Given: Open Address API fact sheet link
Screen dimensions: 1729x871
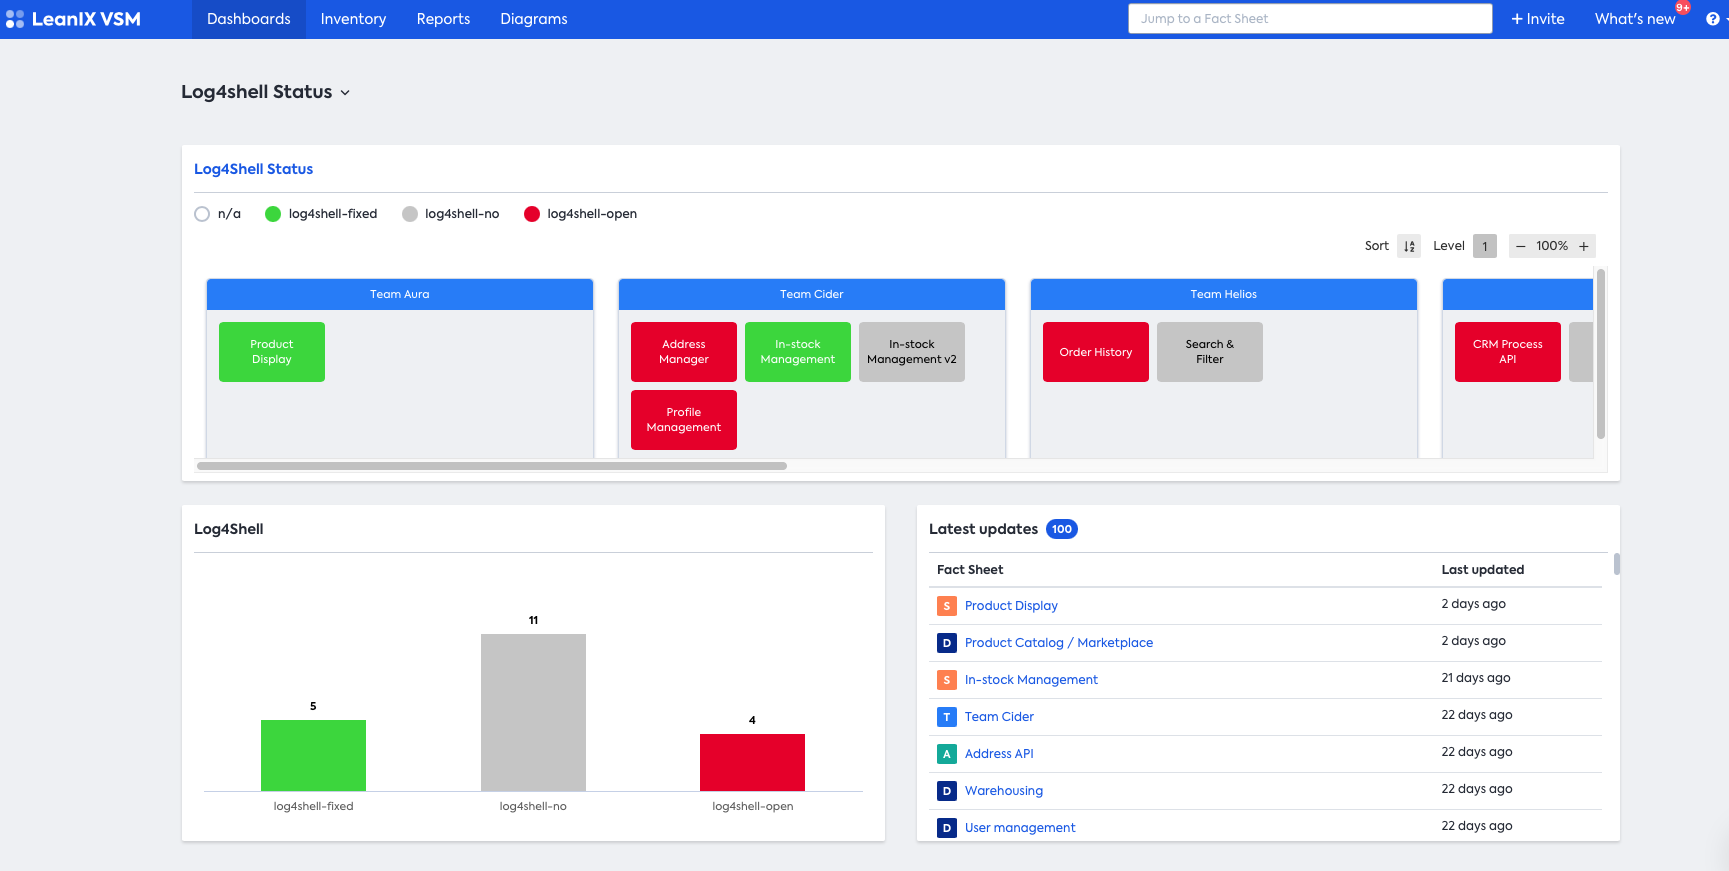Looking at the screenshot, I should point(999,754).
